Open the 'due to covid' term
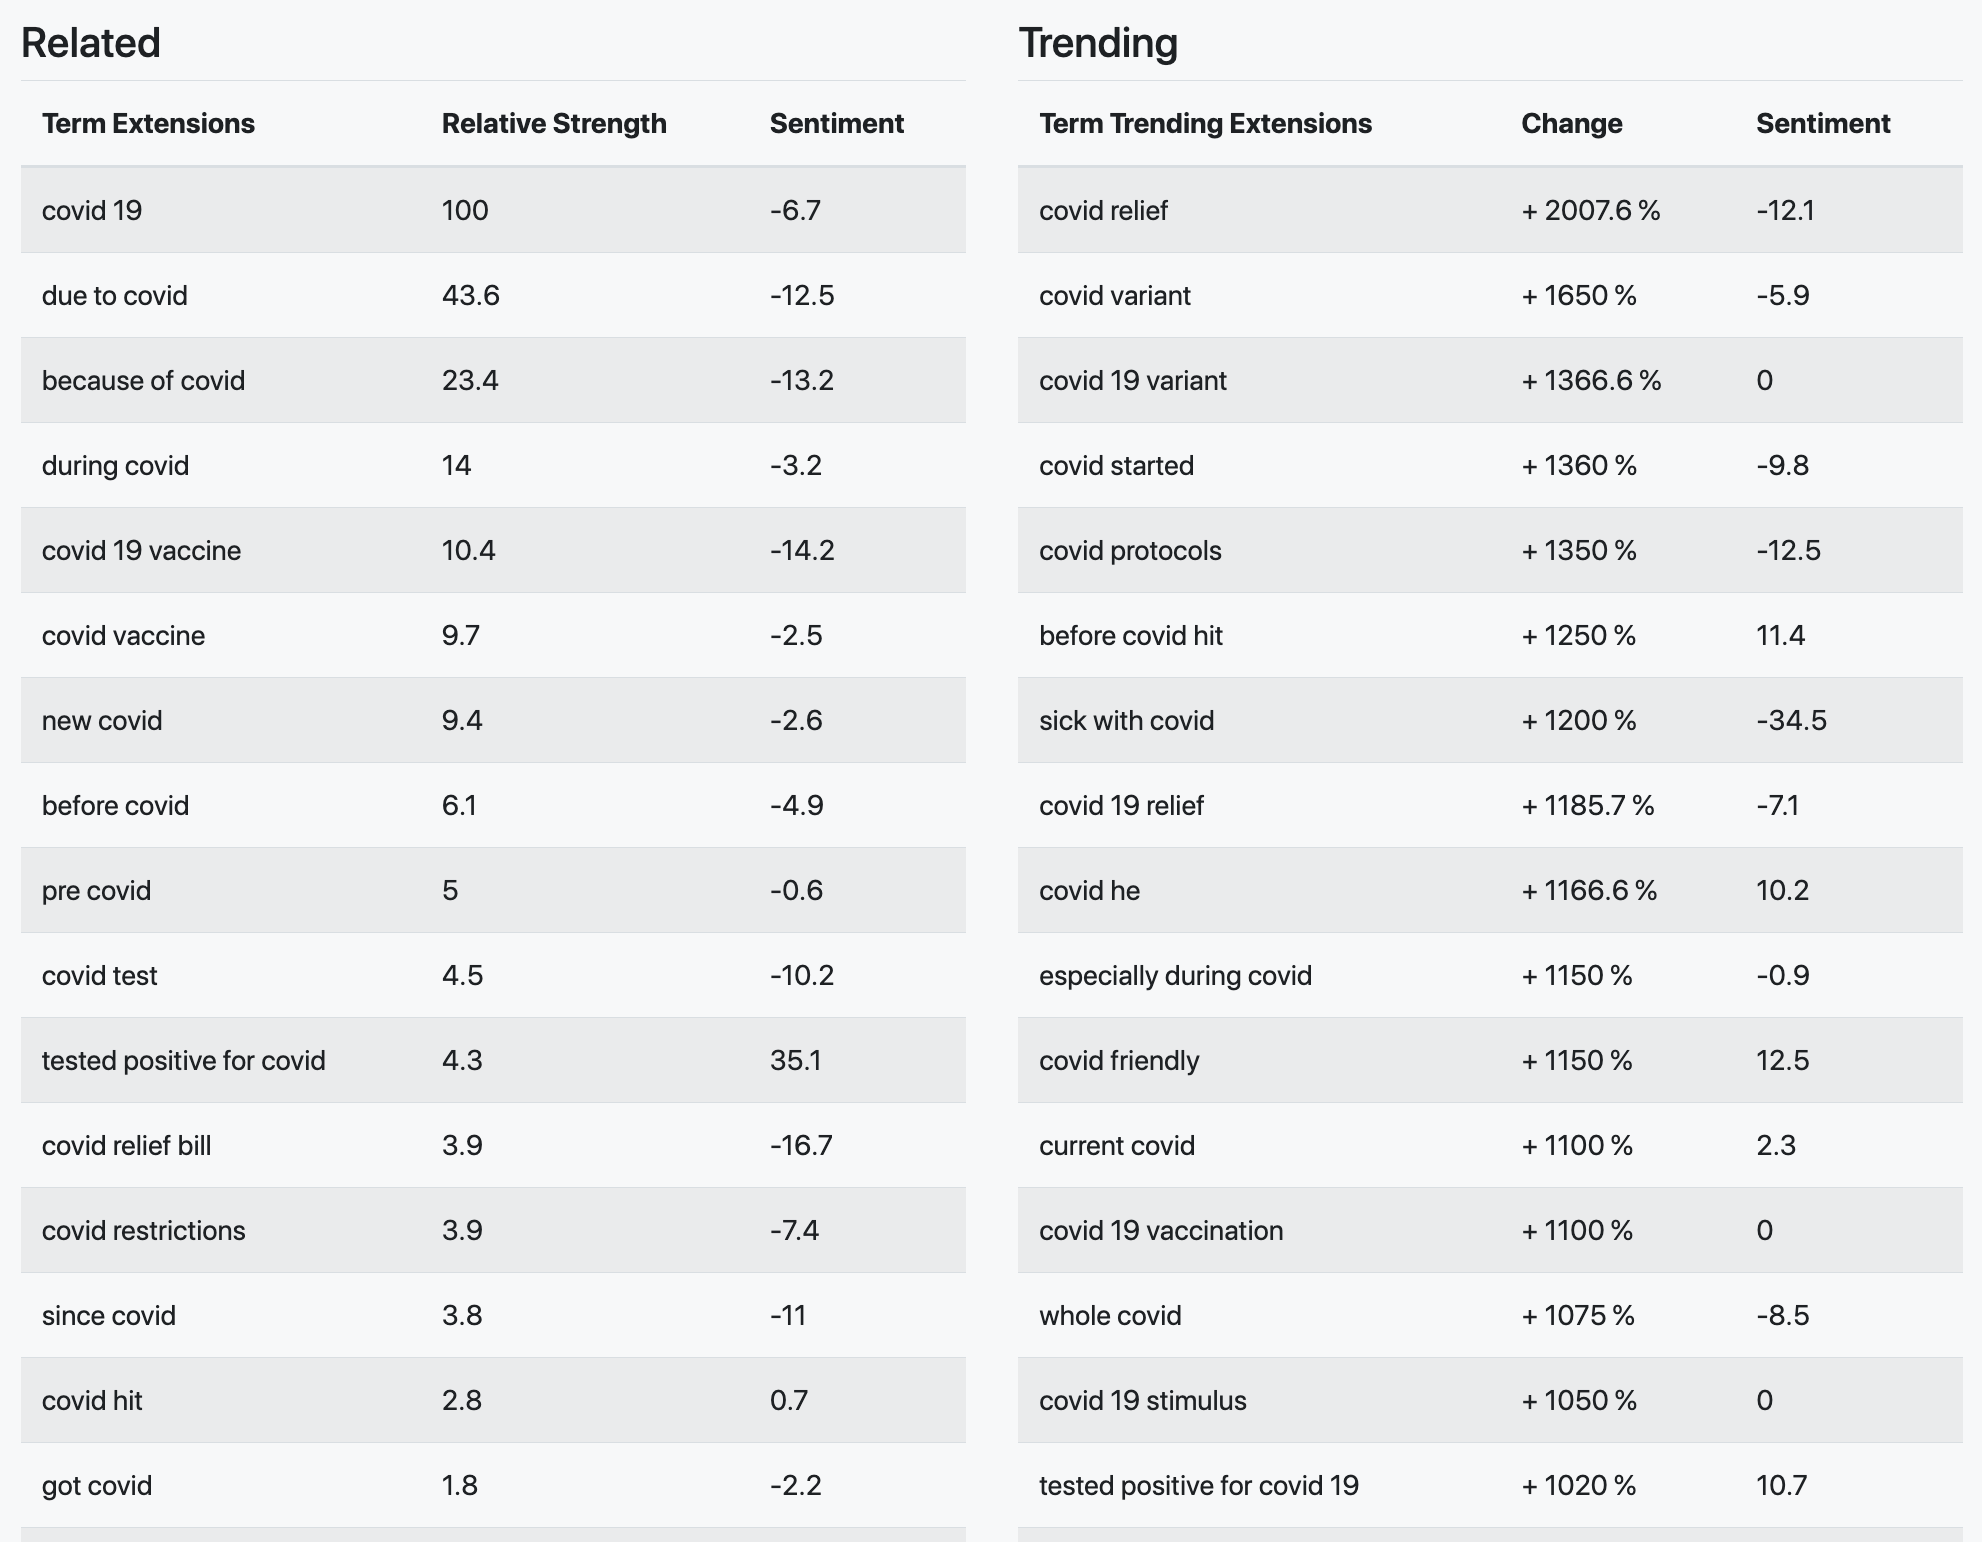Image resolution: width=1982 pixels, height=1542 pixels. pyautogui.click(x=115, y=295)
